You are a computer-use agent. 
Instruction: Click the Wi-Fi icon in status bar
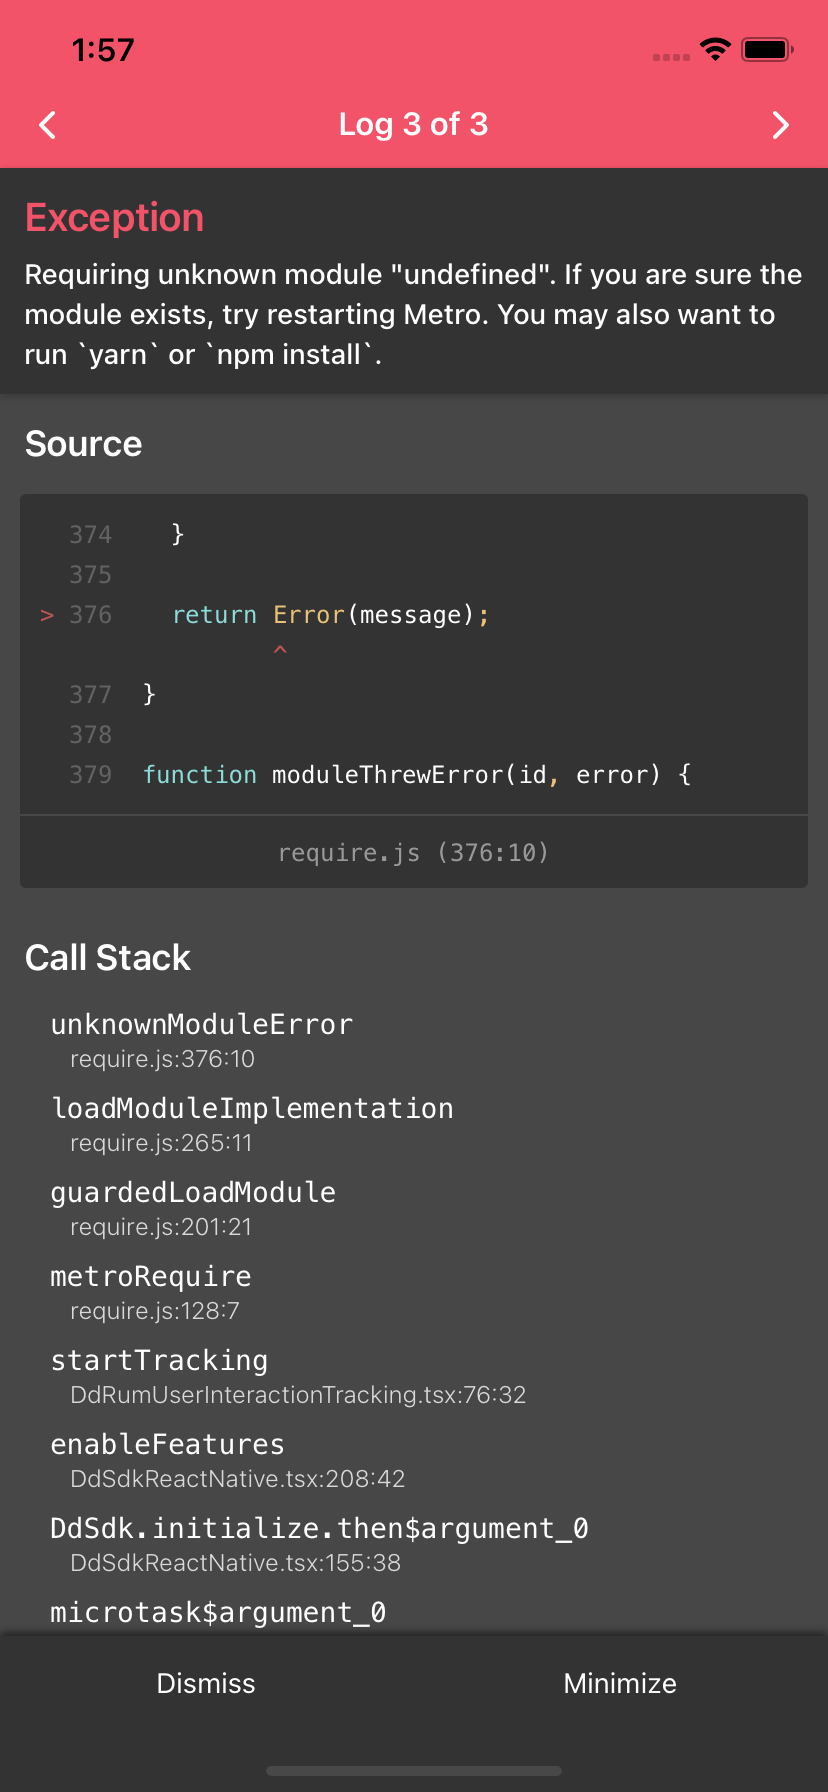(x=715, y=48)
